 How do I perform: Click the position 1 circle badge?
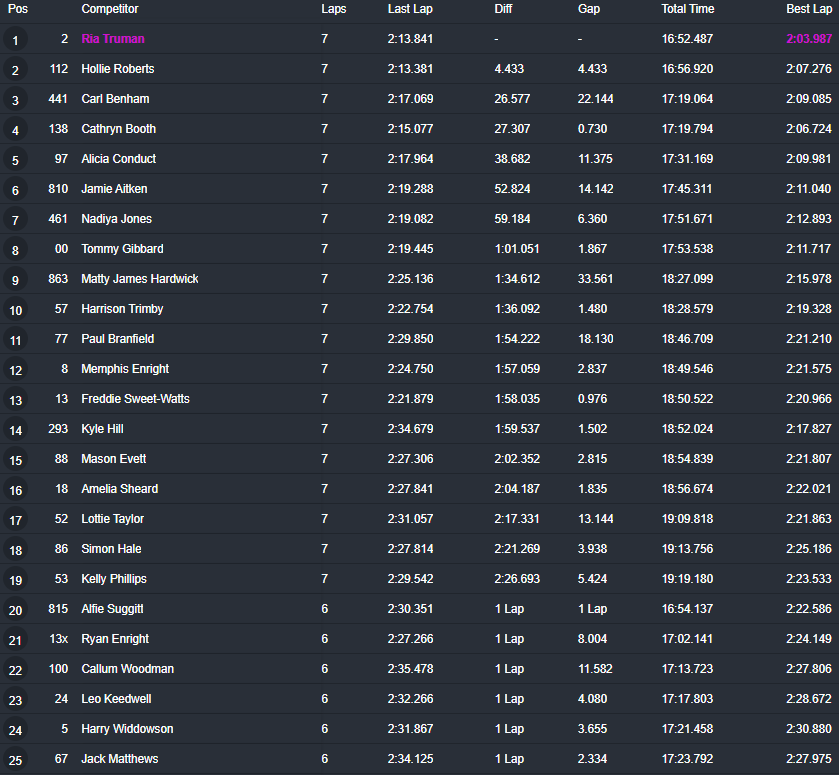pos(15,40)
